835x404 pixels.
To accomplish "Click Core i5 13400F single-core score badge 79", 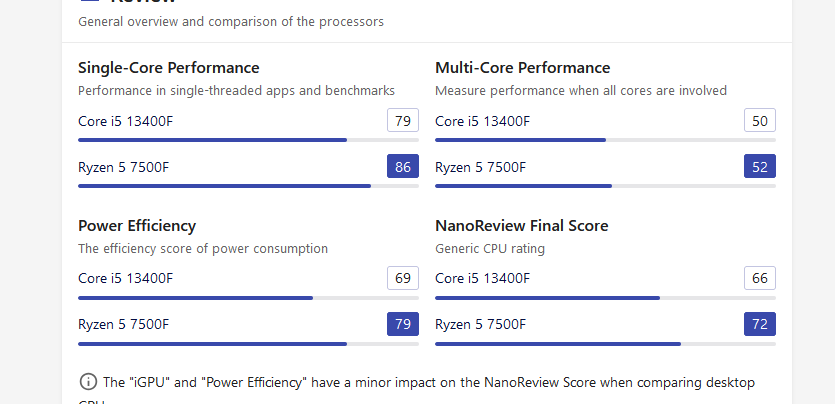I will [403, 121].
